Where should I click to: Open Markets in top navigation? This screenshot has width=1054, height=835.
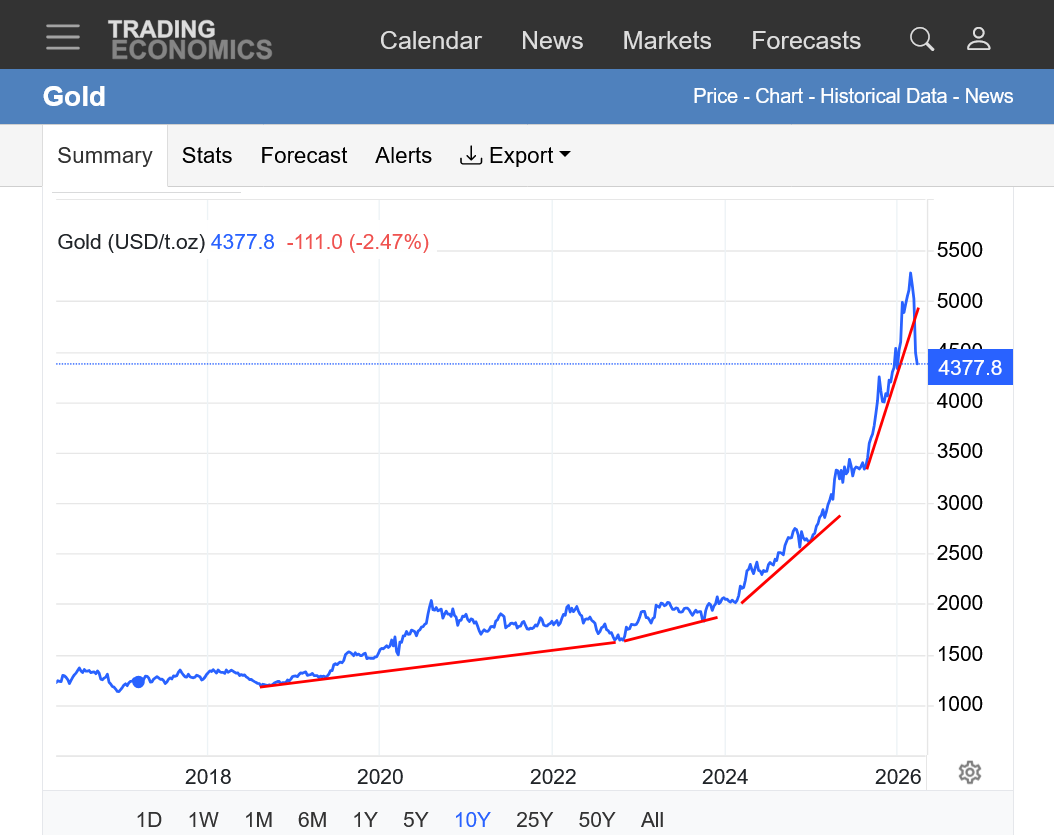click(667, 40)
